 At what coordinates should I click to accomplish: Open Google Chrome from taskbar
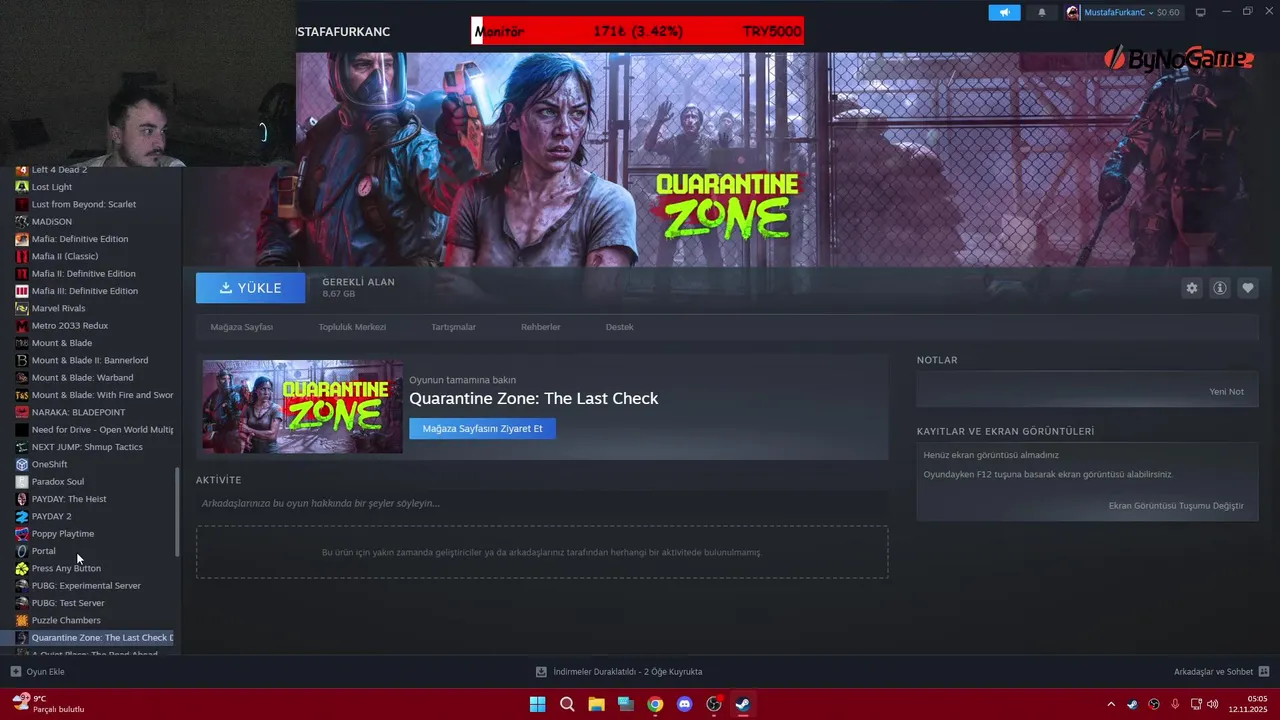[655, 704]
